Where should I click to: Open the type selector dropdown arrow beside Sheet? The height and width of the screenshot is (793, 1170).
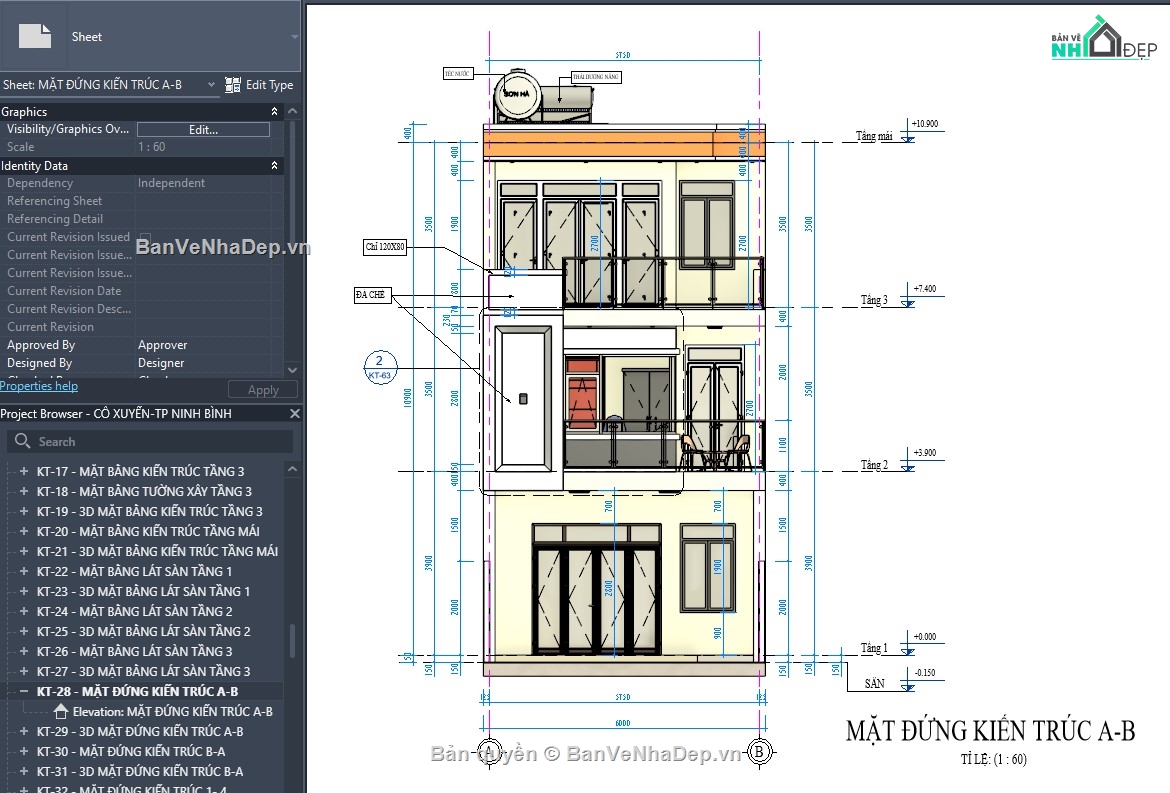(x=295, y=37)
